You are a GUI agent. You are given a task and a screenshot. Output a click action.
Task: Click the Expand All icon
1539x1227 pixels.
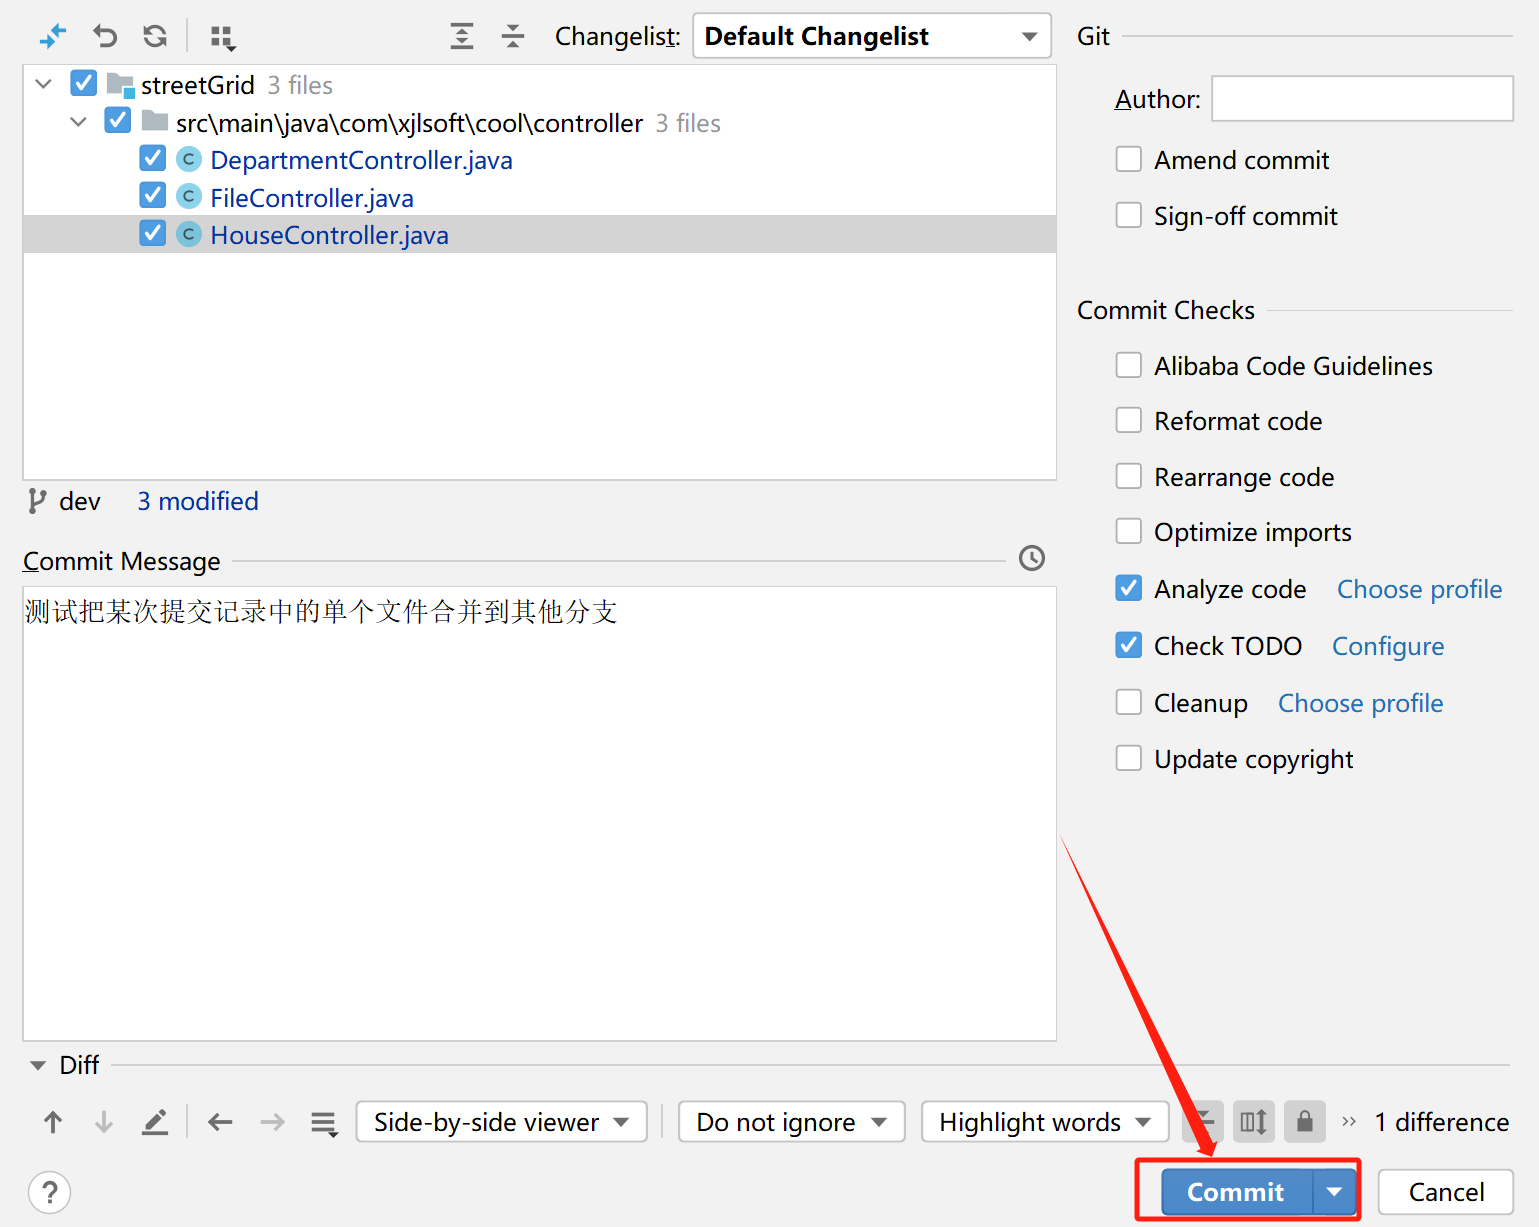pyautogui.click(x=461, y=35)
